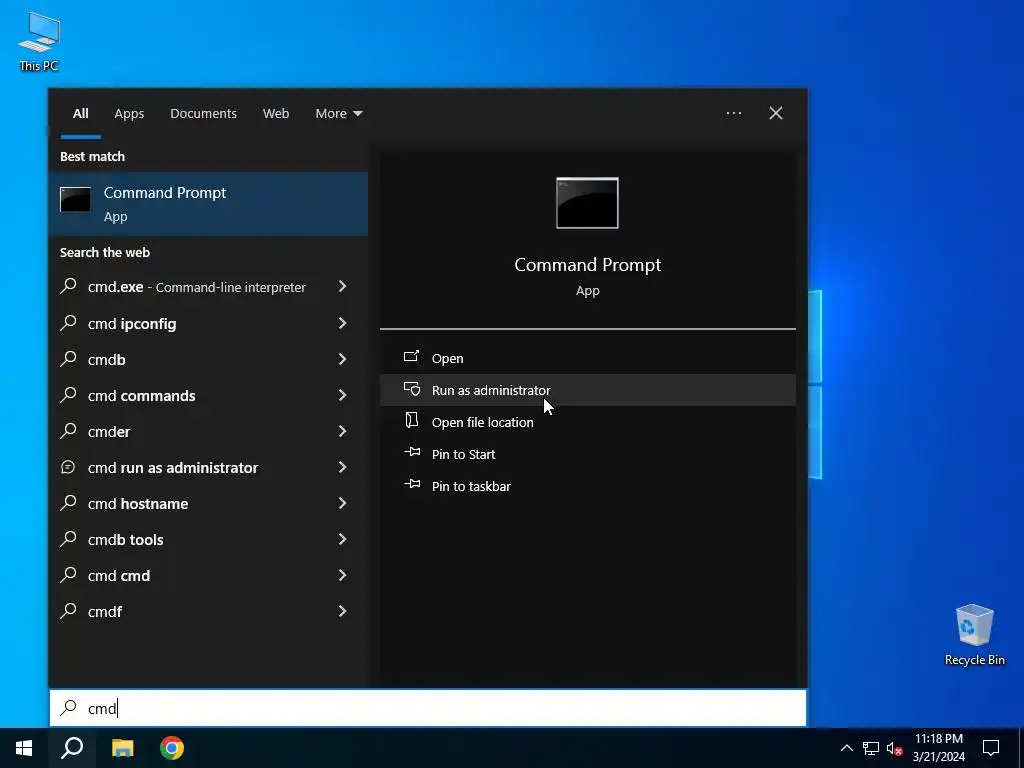Screen dimensions: 1024x768
Task: Click the file icon beside Open file location
Action: point(411,420)
